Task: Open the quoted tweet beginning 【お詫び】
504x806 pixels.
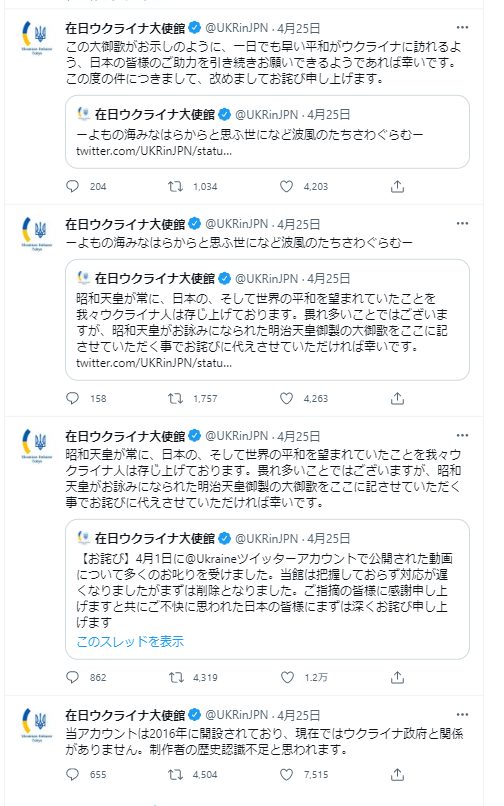Action: click(x=267, y=589)
